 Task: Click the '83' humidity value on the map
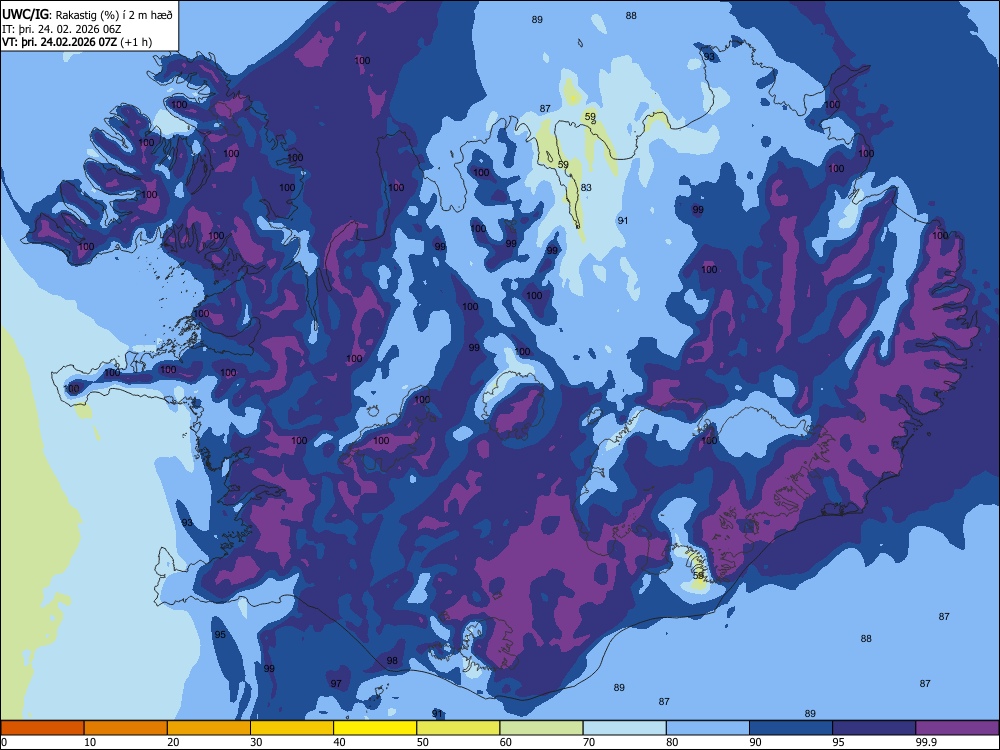click(586, 188)
